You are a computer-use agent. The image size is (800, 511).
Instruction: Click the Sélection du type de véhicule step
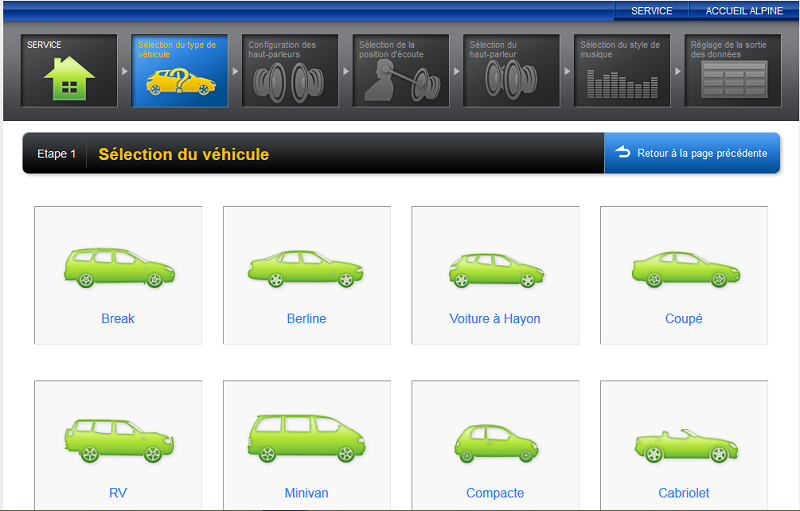(180, 71)
